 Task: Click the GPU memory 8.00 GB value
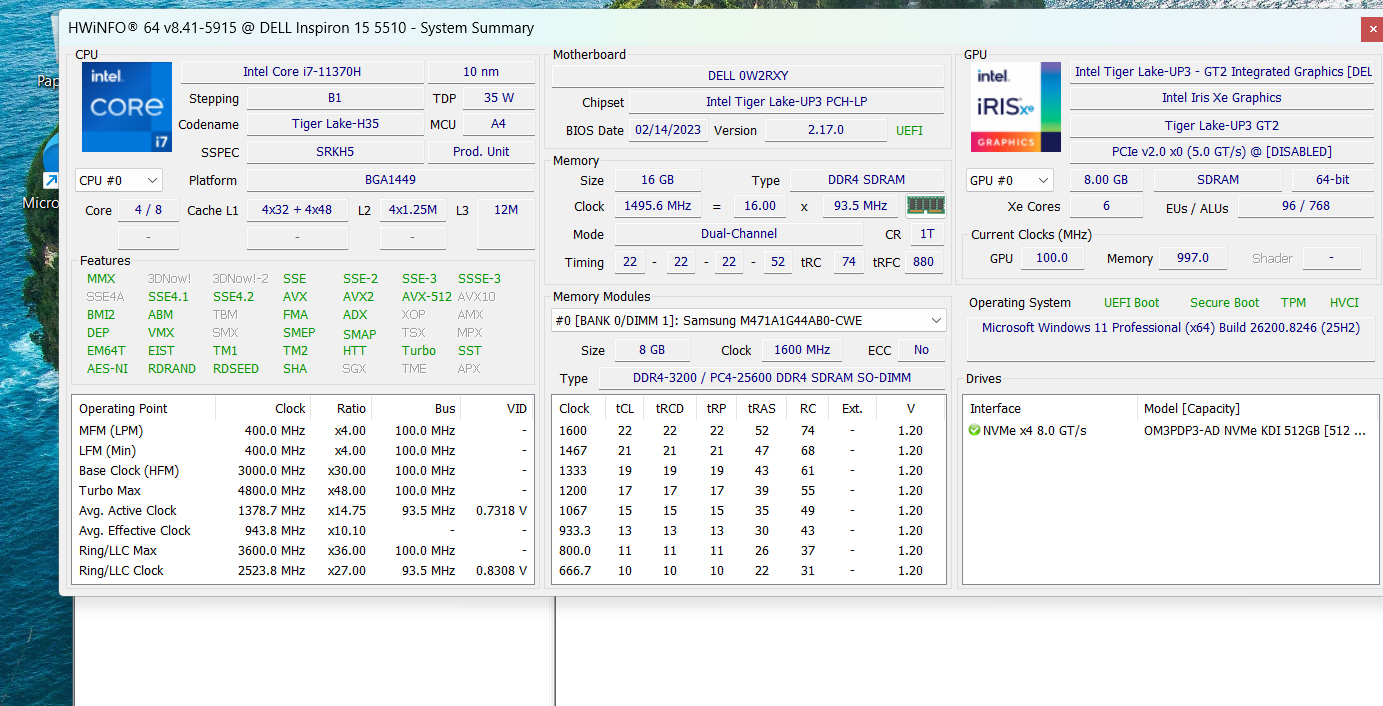click(x=1106, y=180)
